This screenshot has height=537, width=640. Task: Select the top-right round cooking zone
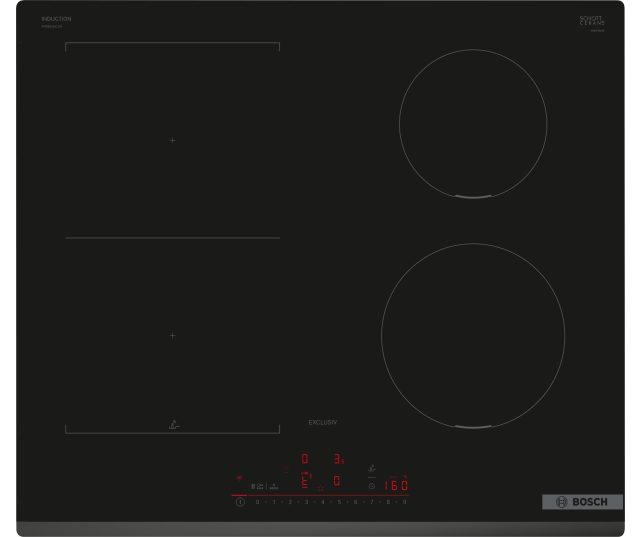tap(472, 124)
